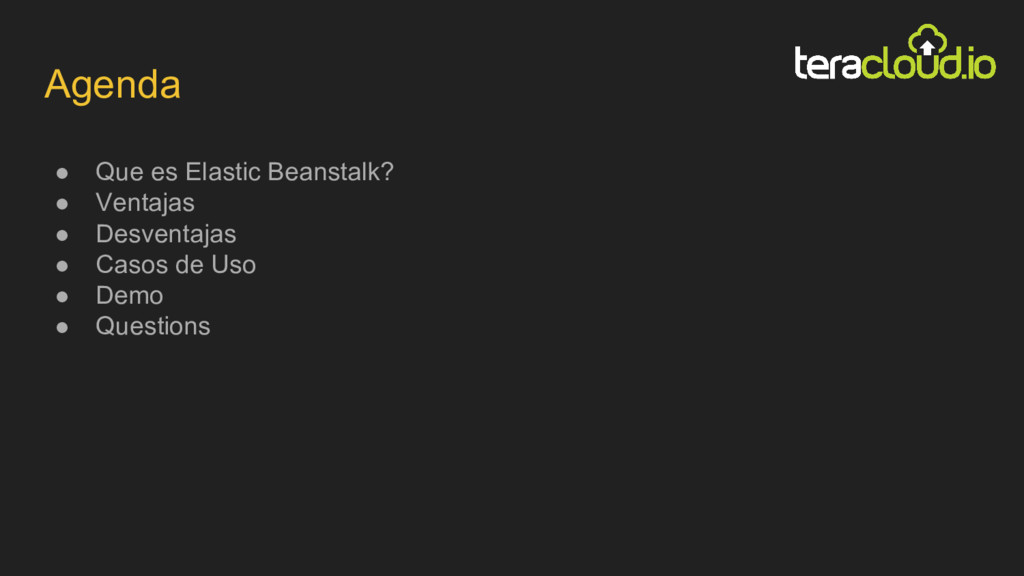Select the Questions agenda item
Screen dimensions: 1024x576
(153, 326)
